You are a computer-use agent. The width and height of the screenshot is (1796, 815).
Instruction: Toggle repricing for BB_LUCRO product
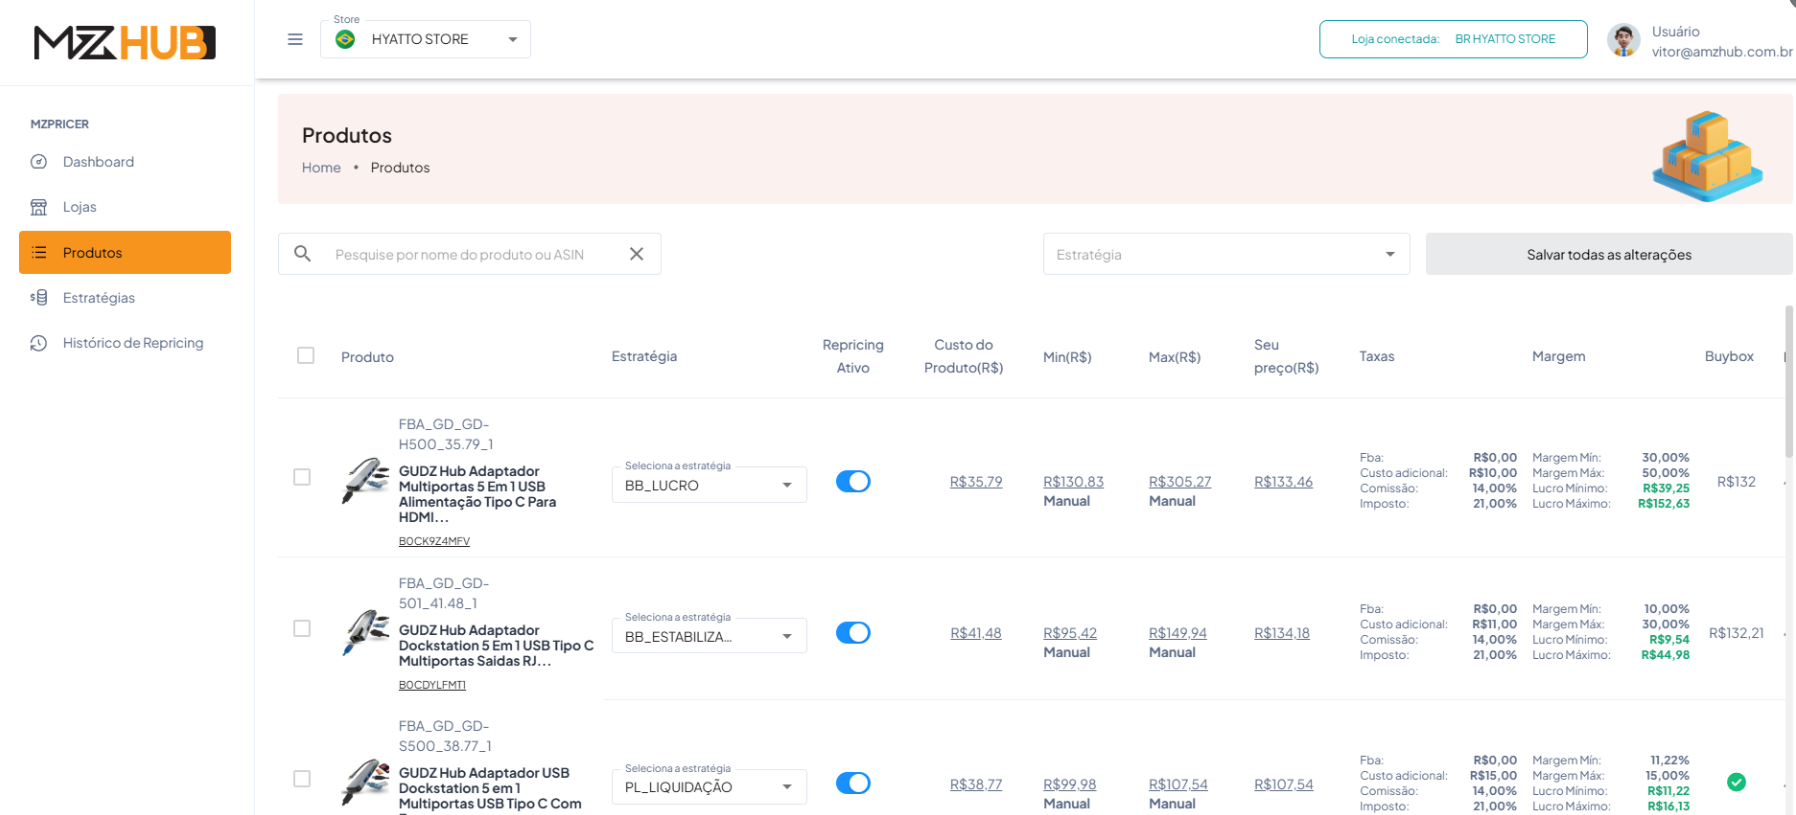853,482
